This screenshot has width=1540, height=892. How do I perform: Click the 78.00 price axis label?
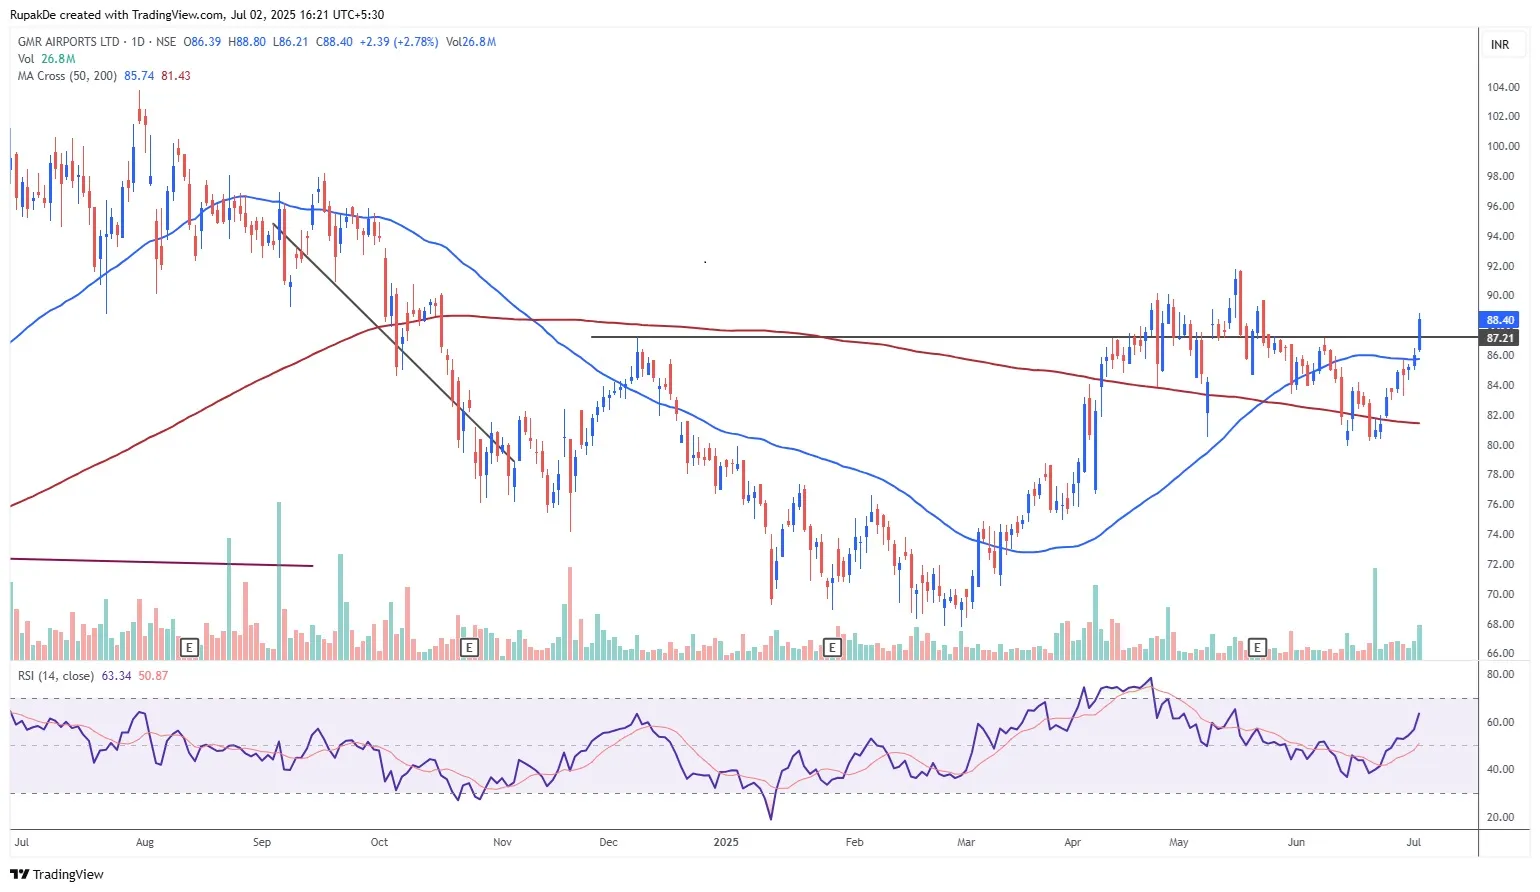click(x=1500, y=474)
